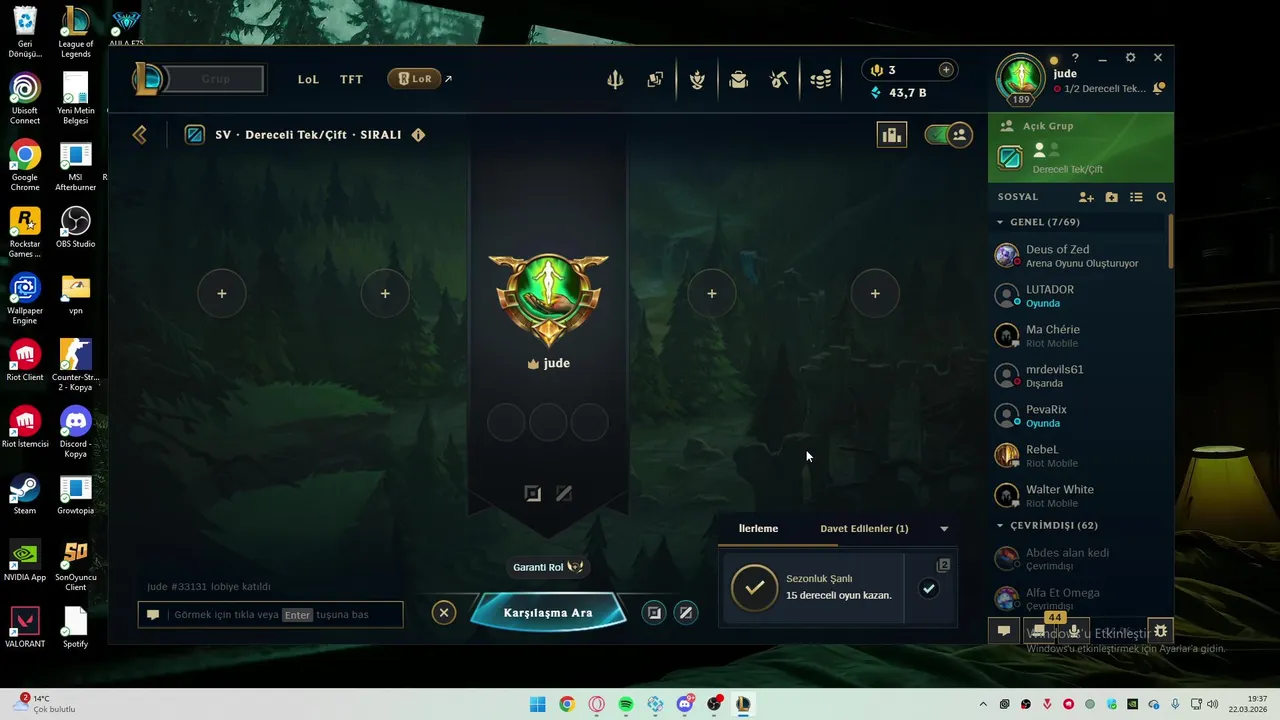This screenshot has height=720, width=1280.
Task: Click the third invite slot plus
Action: (712, 293)
